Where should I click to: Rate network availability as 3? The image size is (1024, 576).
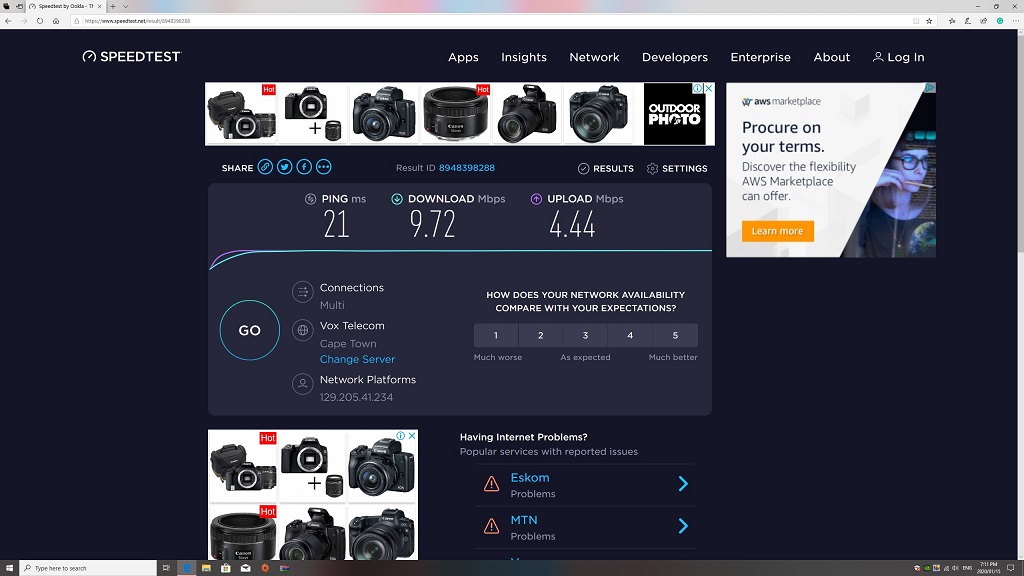tap(585, 335)
